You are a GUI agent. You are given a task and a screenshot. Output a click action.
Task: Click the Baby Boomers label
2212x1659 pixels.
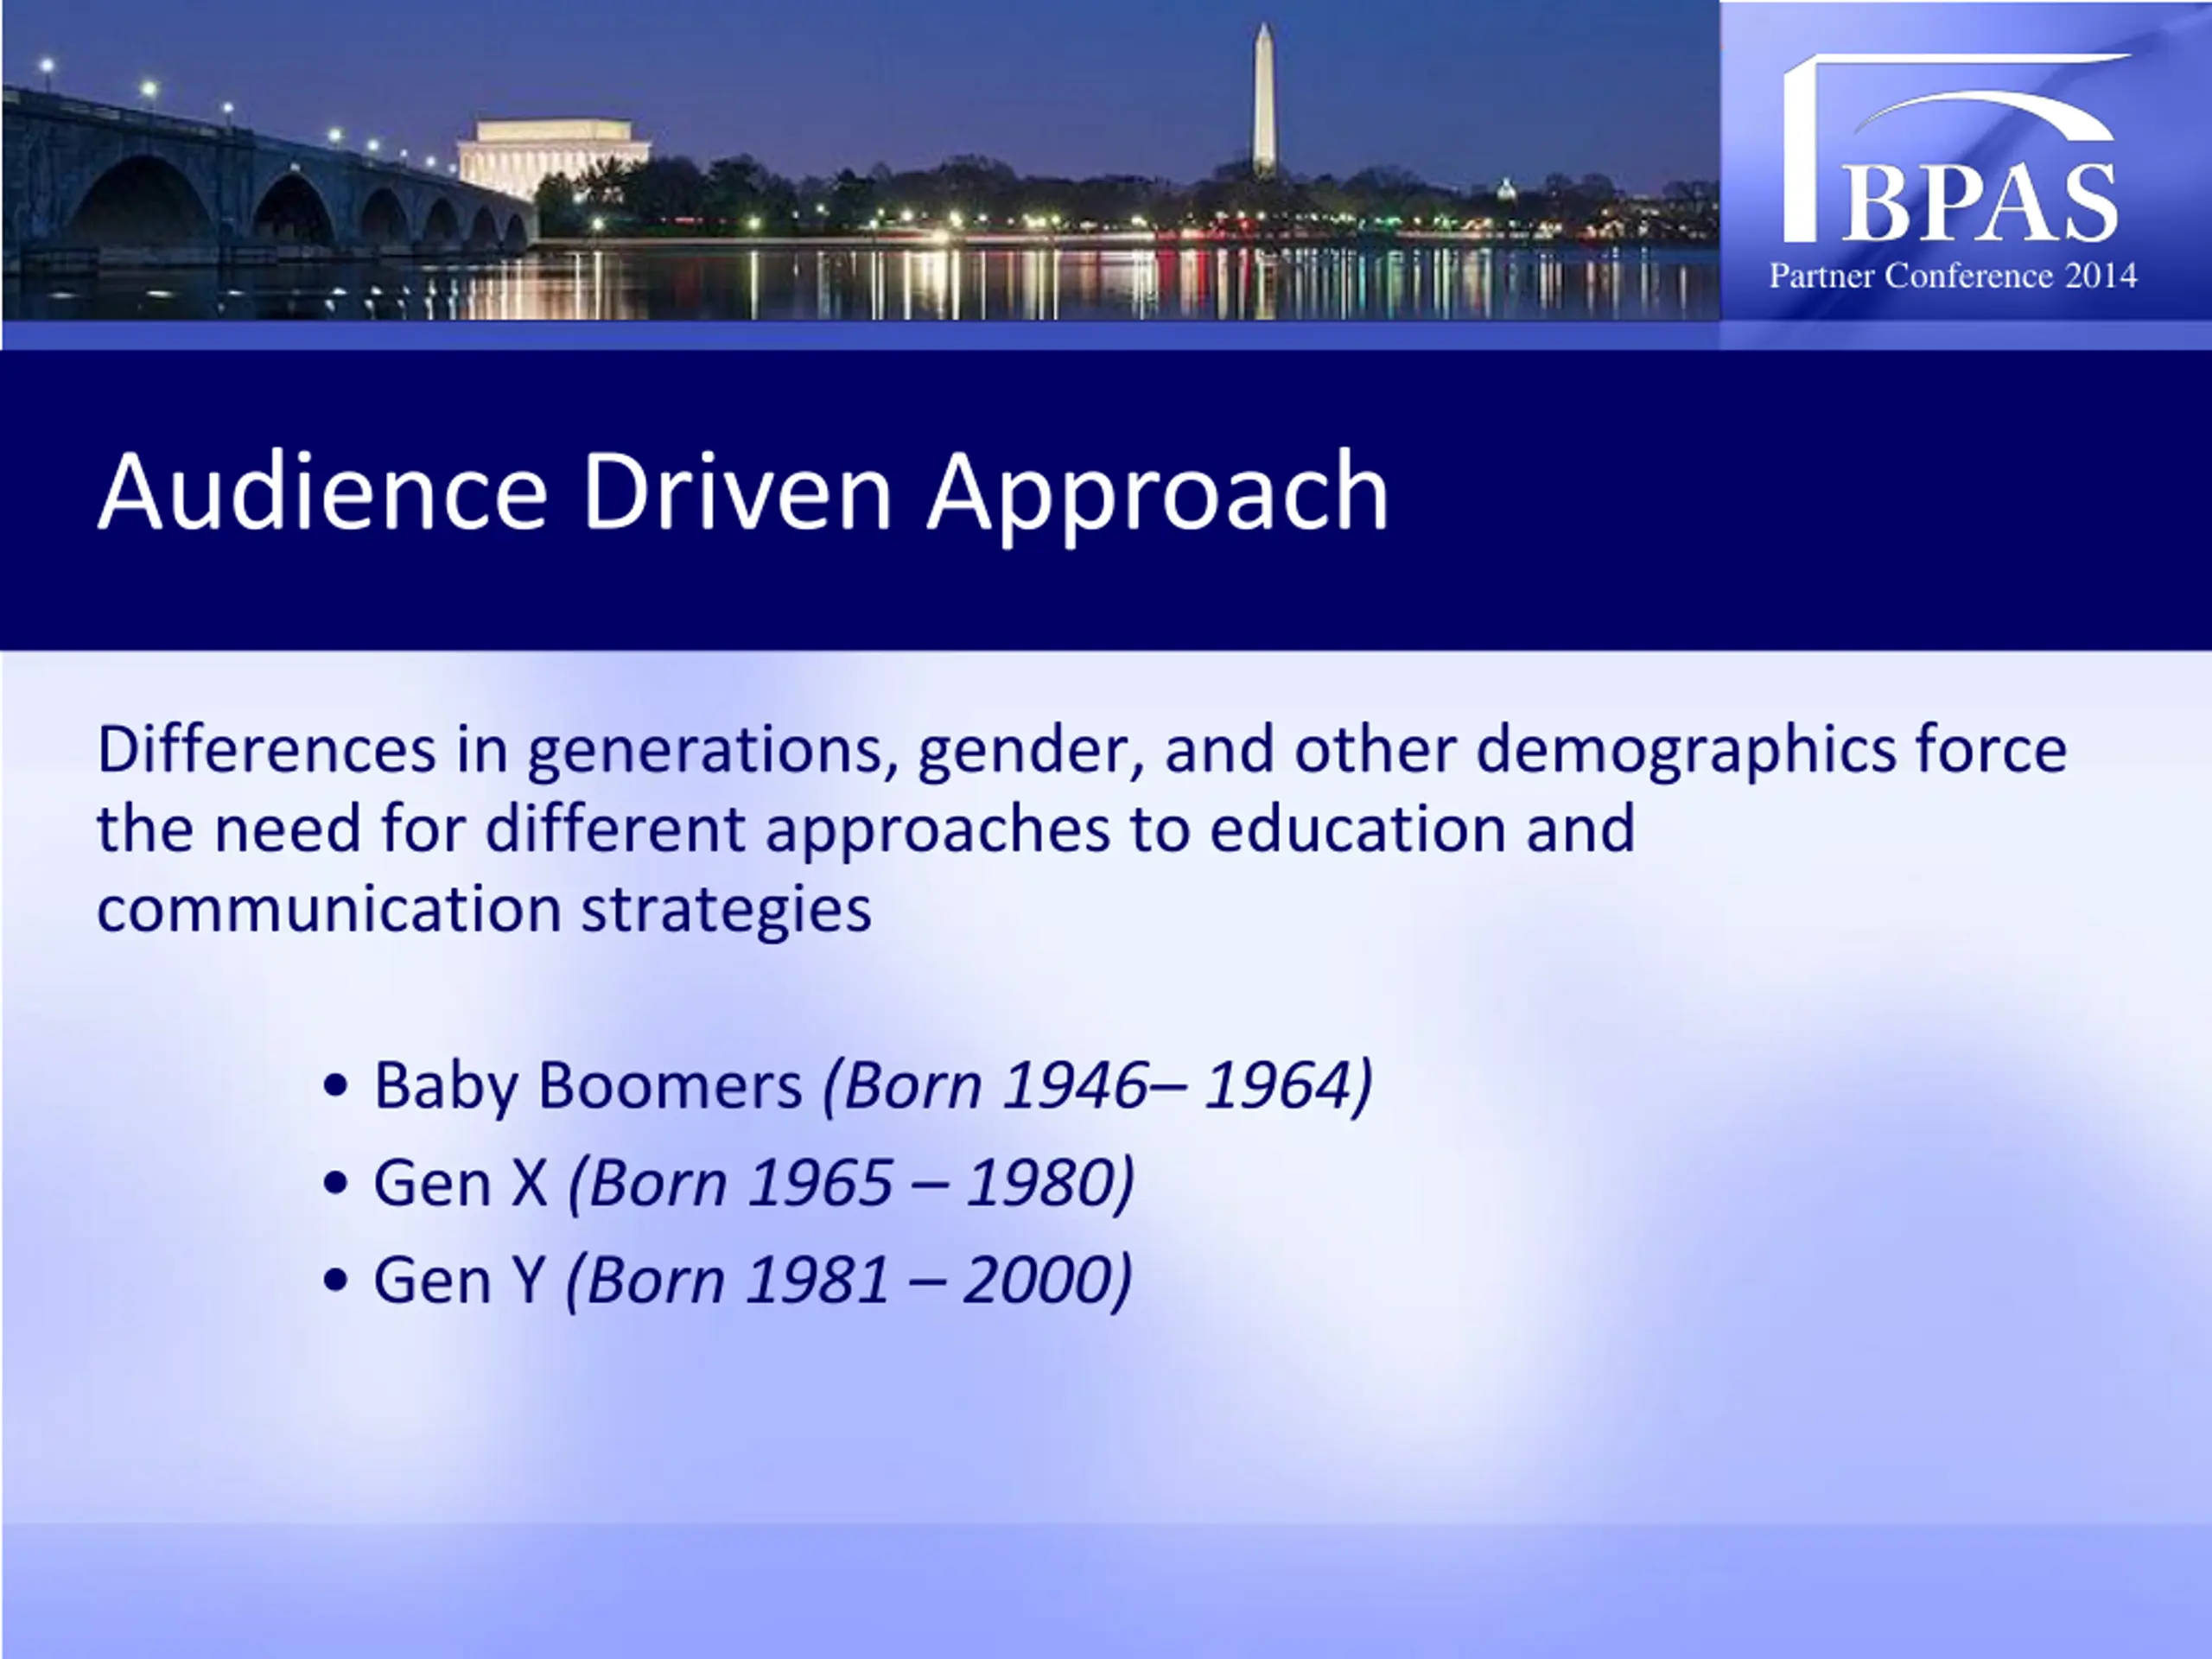pos(587,1085)
